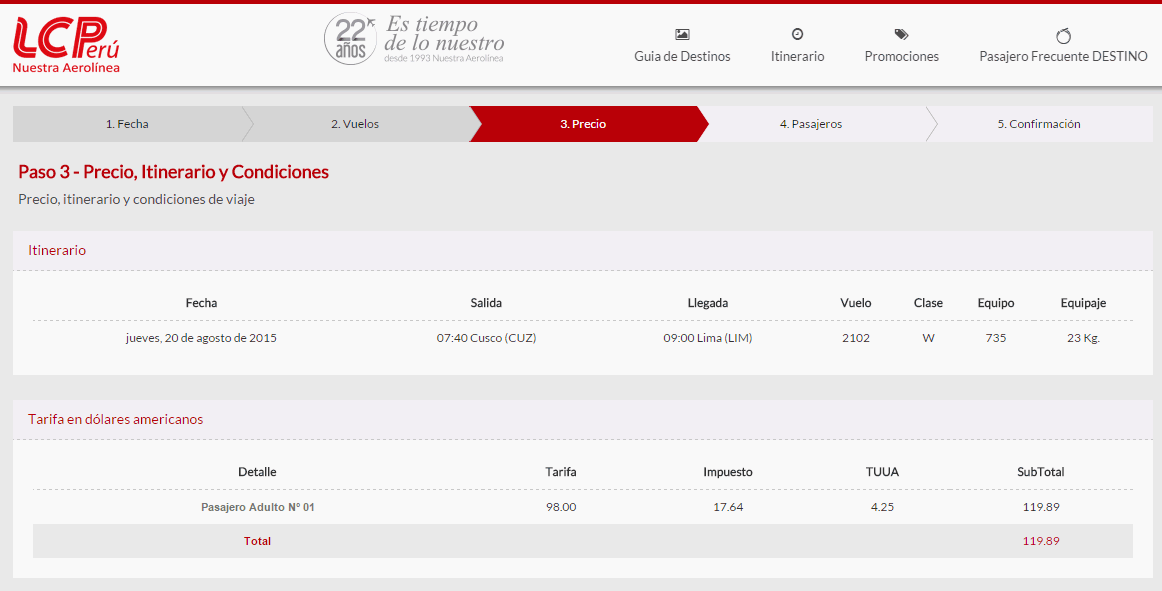Open the Guia de Destinos menu link
This screenshot has width=1162, height=591.
click(x=682, y=57)
